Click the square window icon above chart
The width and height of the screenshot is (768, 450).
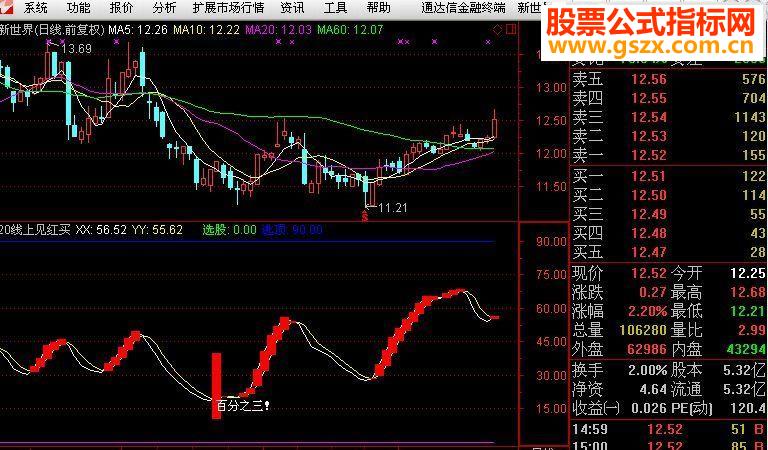tap(511, 30)
